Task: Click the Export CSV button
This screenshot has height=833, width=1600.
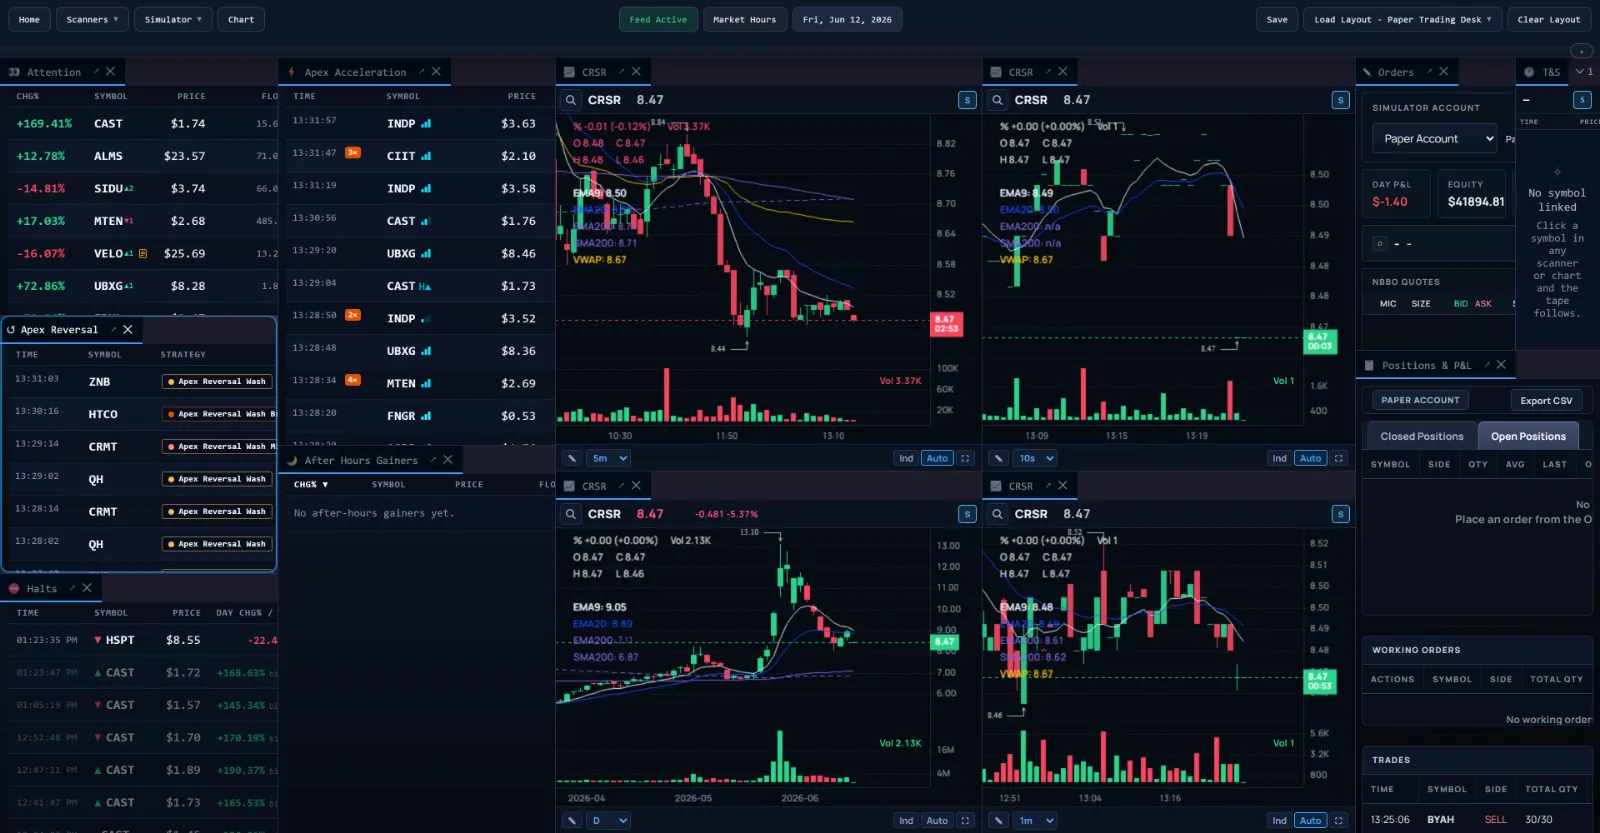Action: click(1546, 400)
